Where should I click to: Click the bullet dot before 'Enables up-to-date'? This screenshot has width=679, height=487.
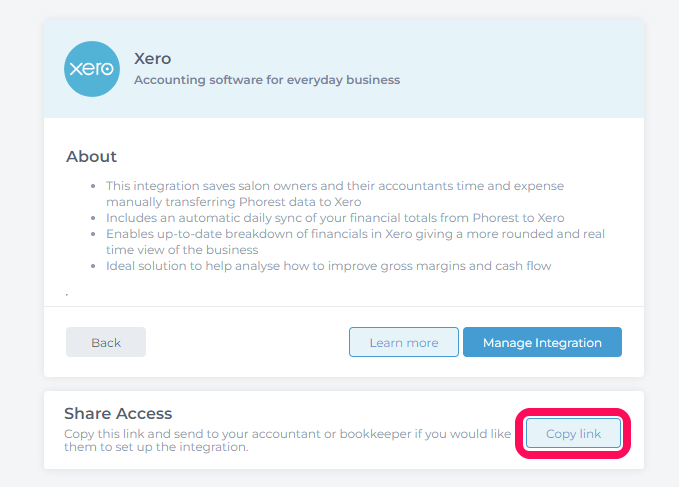pos(93,234)
